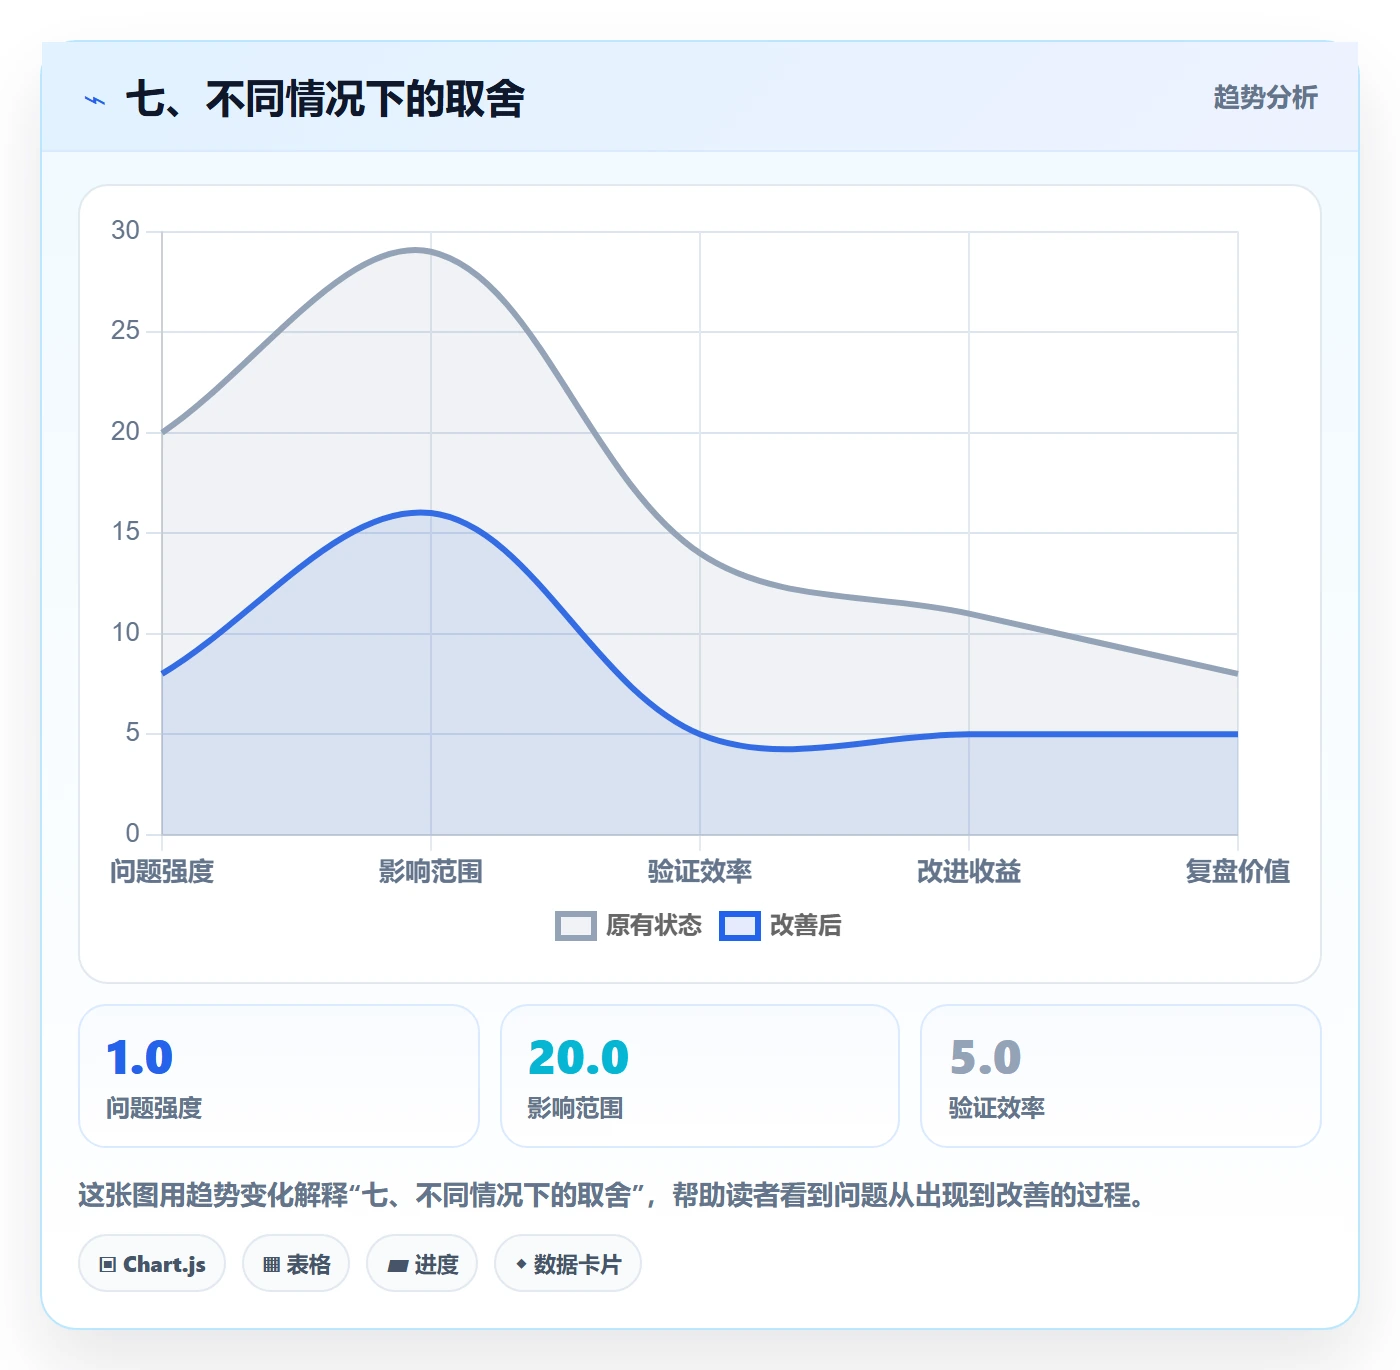The width and height of the screenshot is (1400, 1370).
Task: Click the y-axis value 30
Action: click(x=125, y=231)
